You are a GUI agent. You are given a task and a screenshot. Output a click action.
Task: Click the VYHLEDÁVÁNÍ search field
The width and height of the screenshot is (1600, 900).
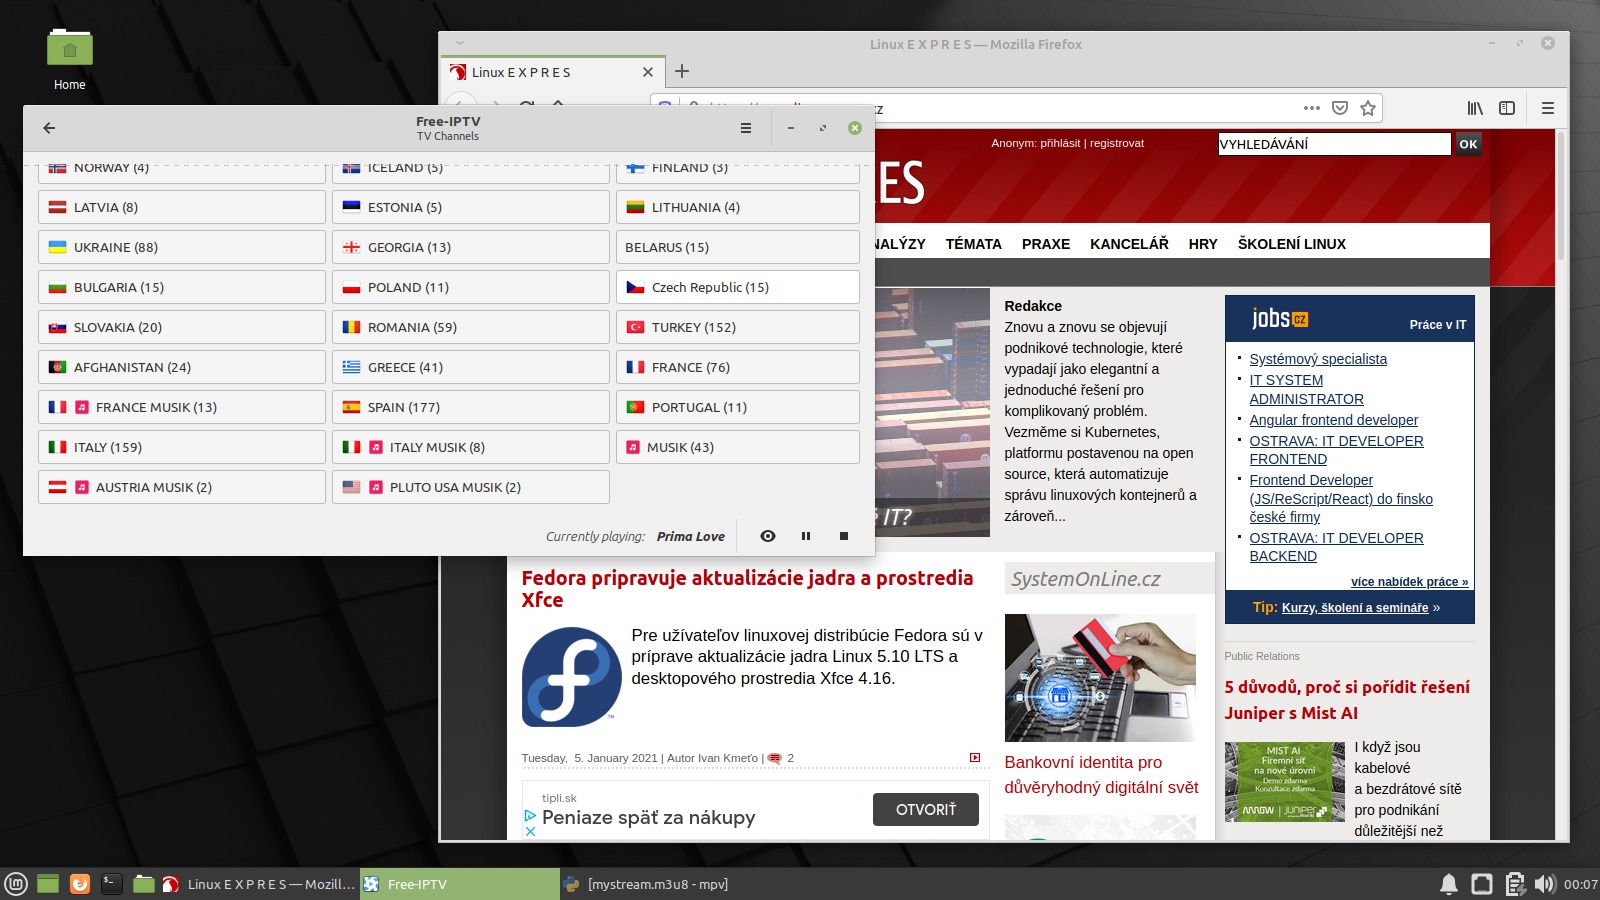point(1333,144)
